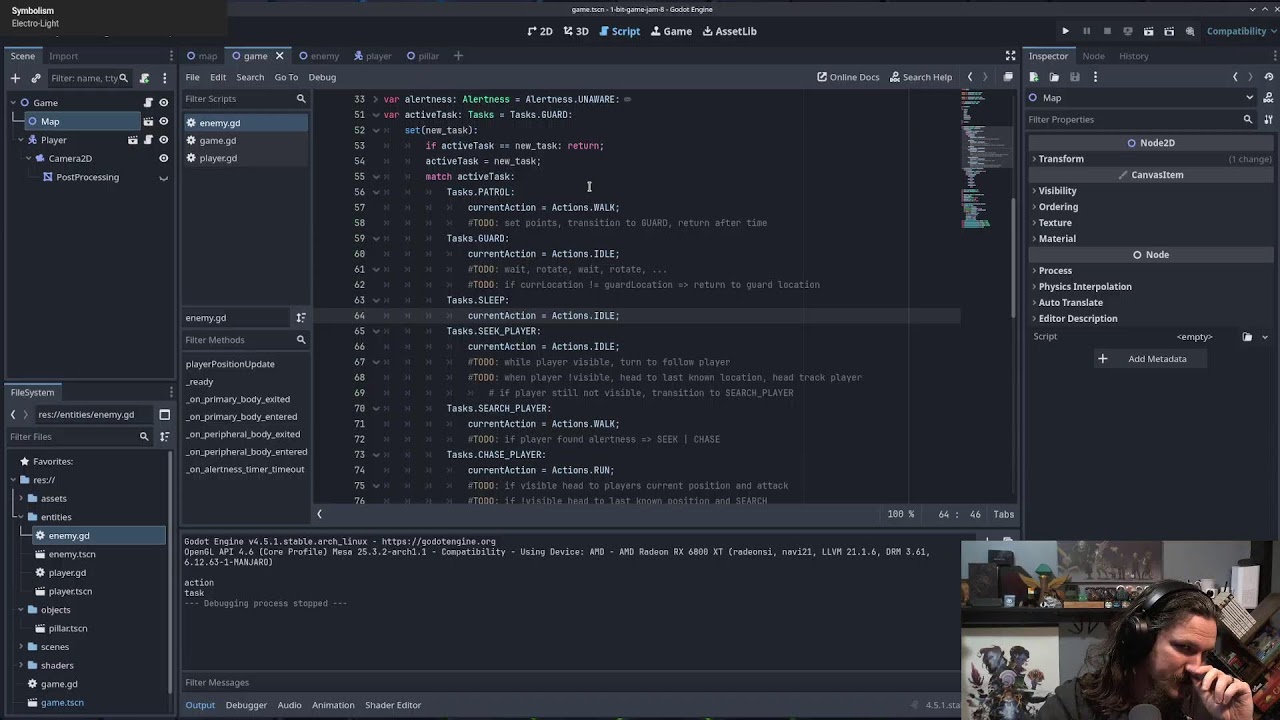The height and width of the screenshot is (720, 1280).
Task: Pause the running project
Action: point(1086,31)
